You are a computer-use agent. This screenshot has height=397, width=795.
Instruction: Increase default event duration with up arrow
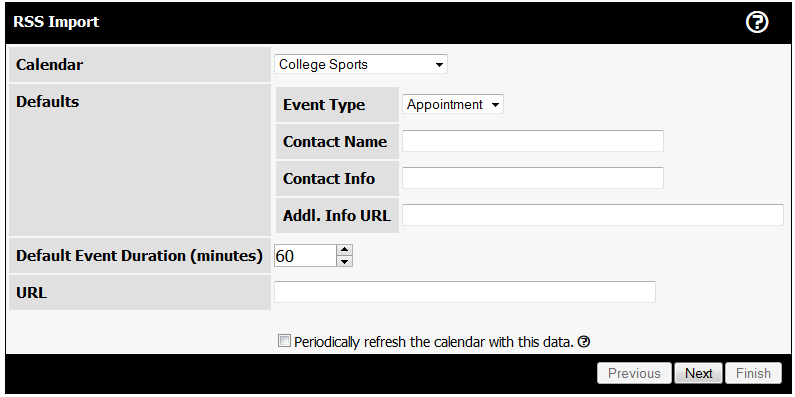pos(345,250)
